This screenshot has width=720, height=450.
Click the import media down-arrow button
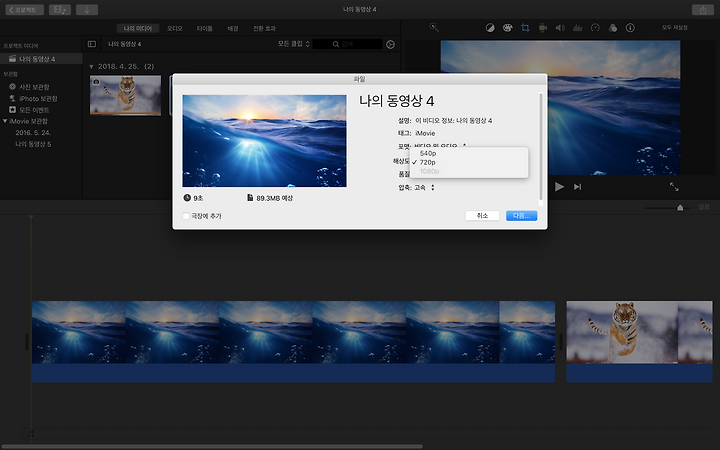87,10
